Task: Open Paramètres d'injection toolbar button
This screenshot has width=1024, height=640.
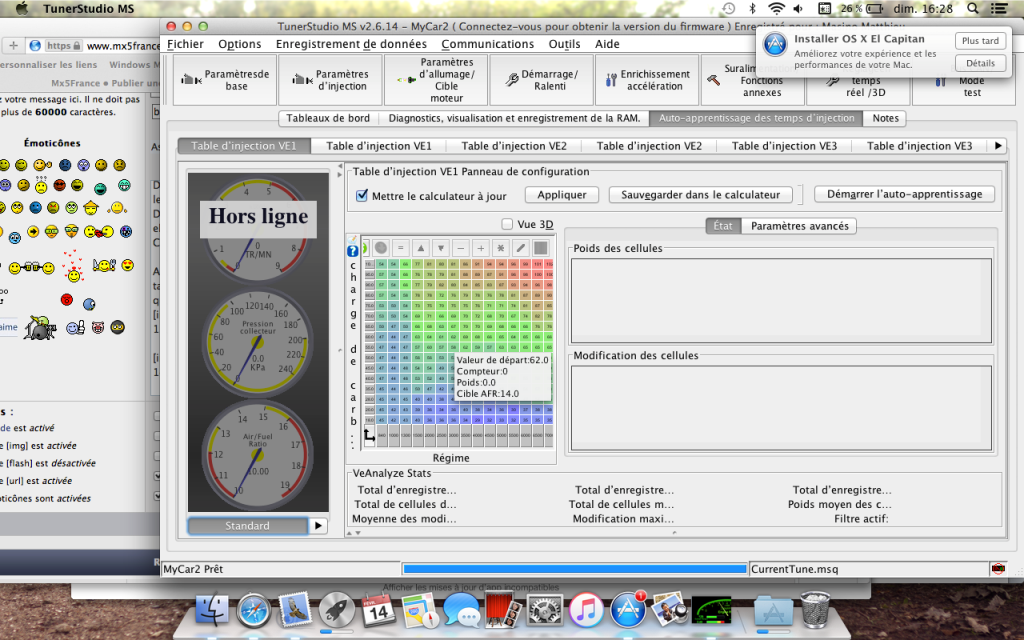Action: [330, 80]
